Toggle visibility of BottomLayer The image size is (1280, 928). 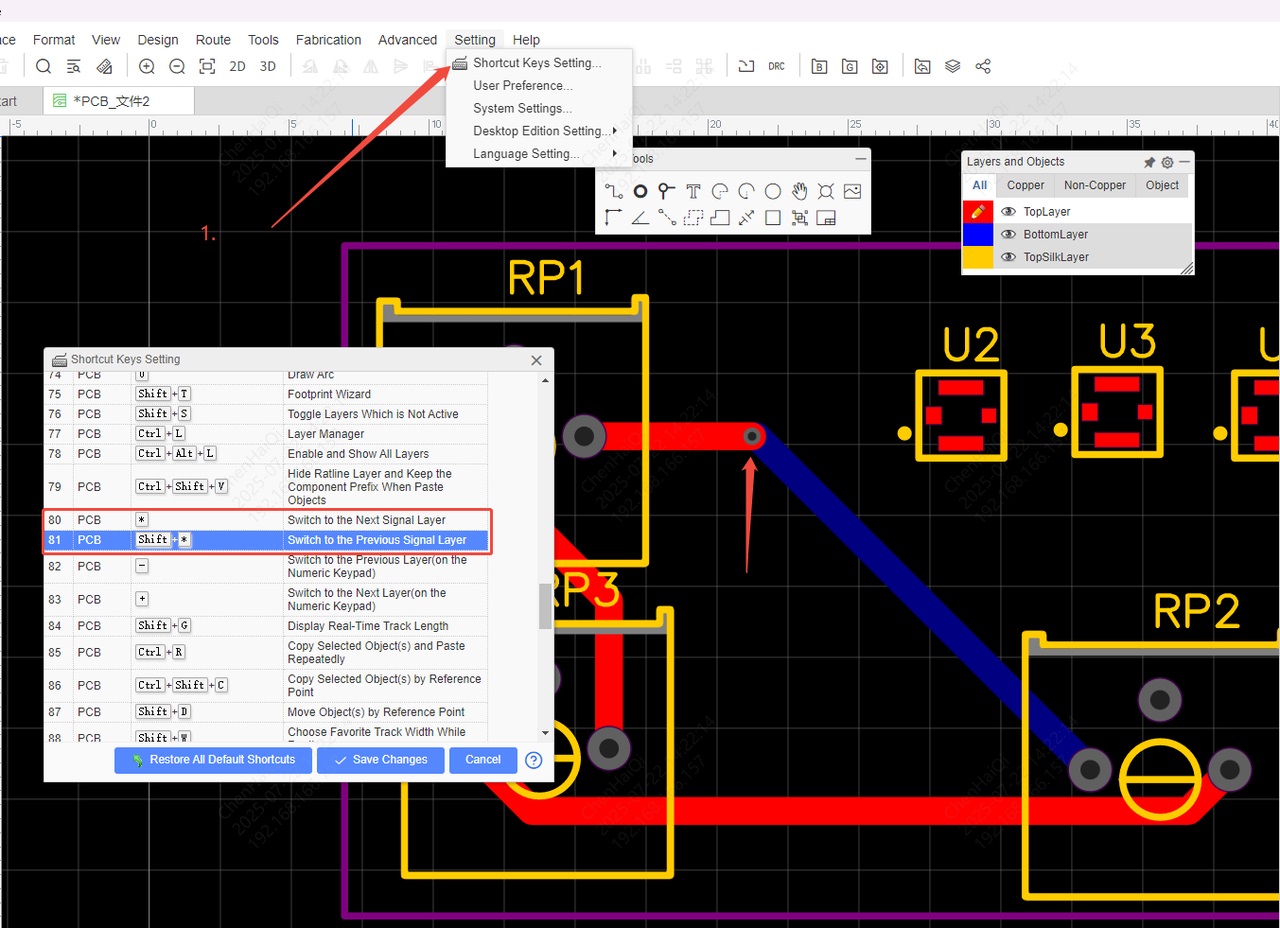[x=1008, y=234]
